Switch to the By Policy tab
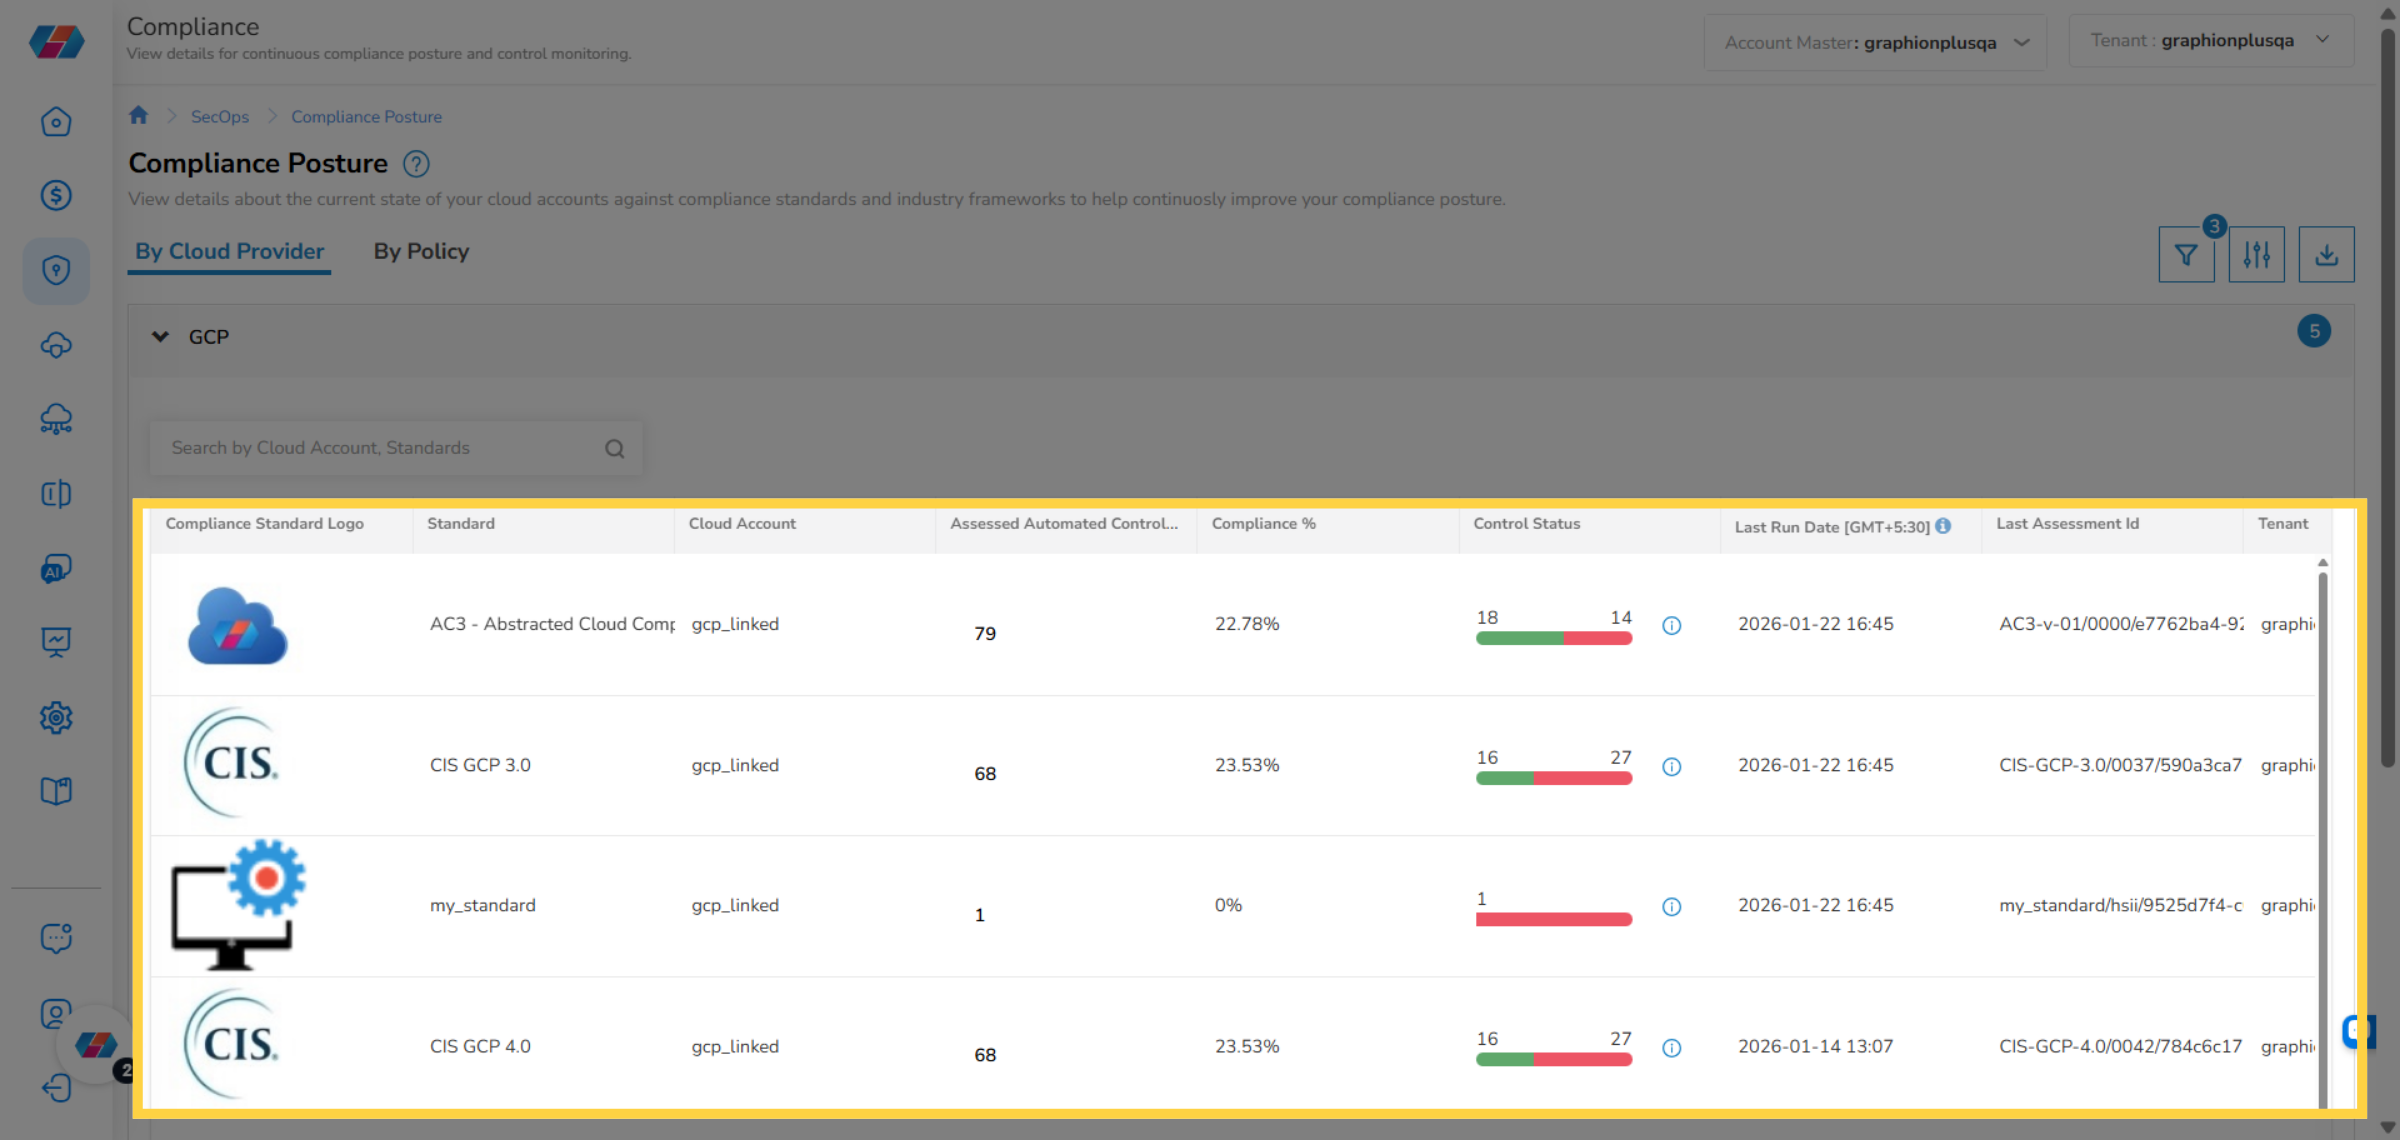Screen dimensions: 2400x1140 (x=421, y=252)
